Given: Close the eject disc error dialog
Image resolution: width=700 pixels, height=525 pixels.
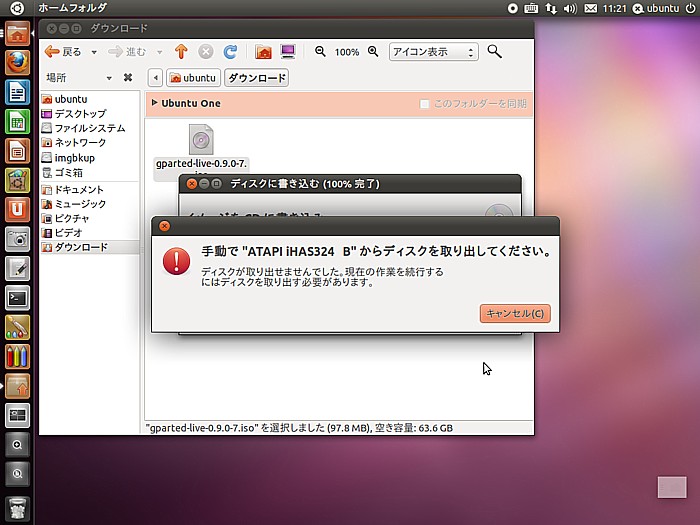Looking at the screenshot, I should [164, 226].
